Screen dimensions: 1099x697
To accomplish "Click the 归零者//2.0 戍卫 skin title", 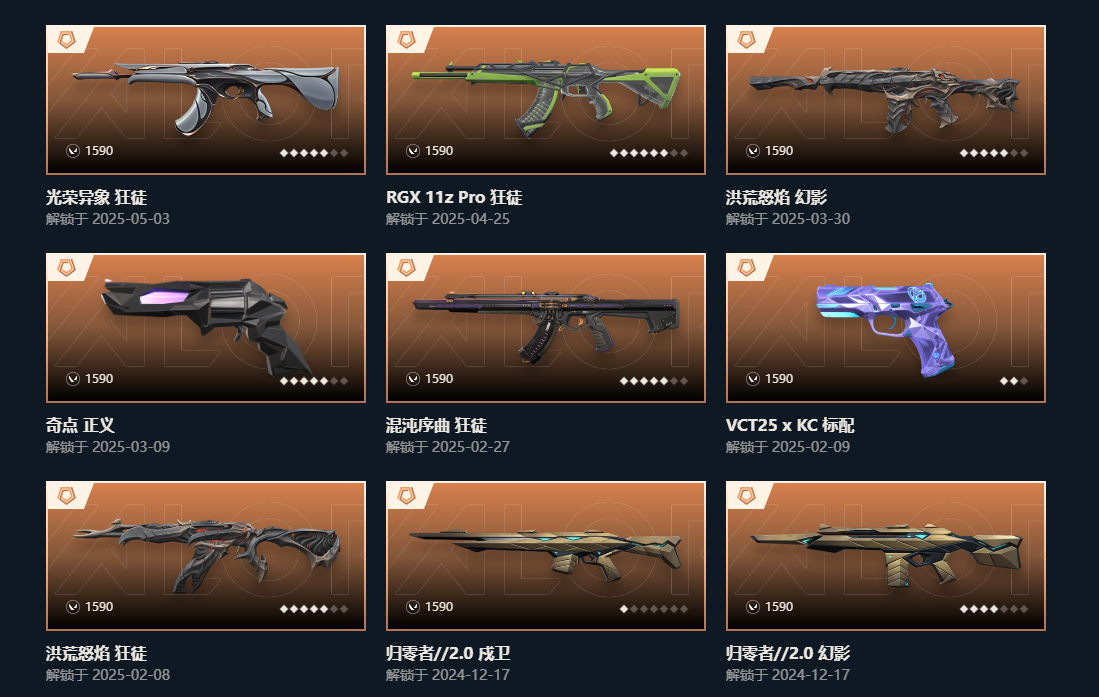I will click(448, 654).
